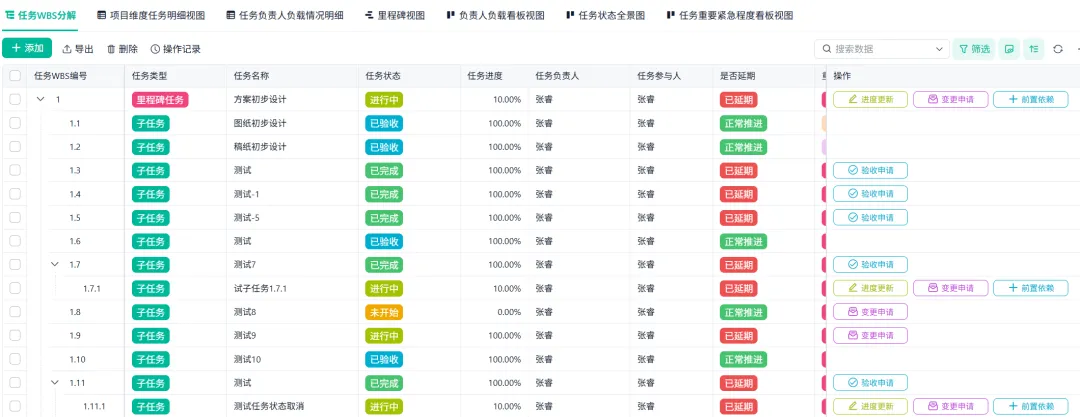Click the task name 试子任务1.7.1
This screenshot has height=417, width=1080.
[x=260, y=288]
